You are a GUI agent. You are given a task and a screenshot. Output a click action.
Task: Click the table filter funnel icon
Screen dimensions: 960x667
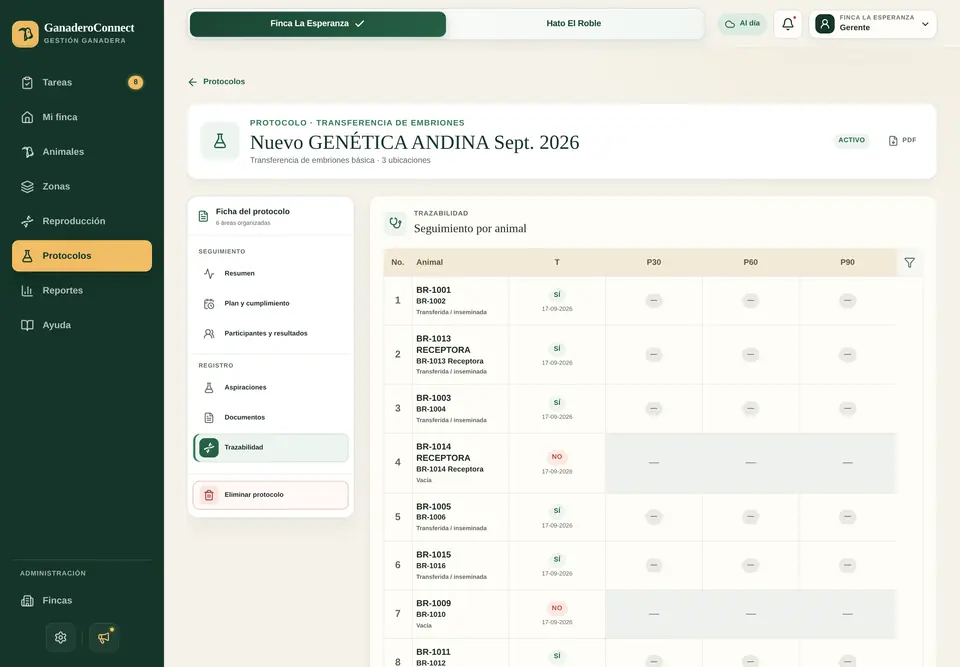pos(910,262)
